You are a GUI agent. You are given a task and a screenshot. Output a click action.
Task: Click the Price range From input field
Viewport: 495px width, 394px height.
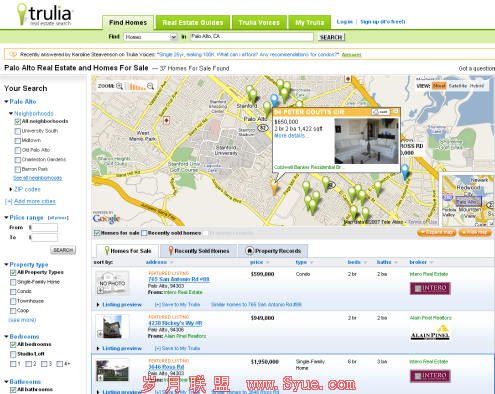[44, 228]
